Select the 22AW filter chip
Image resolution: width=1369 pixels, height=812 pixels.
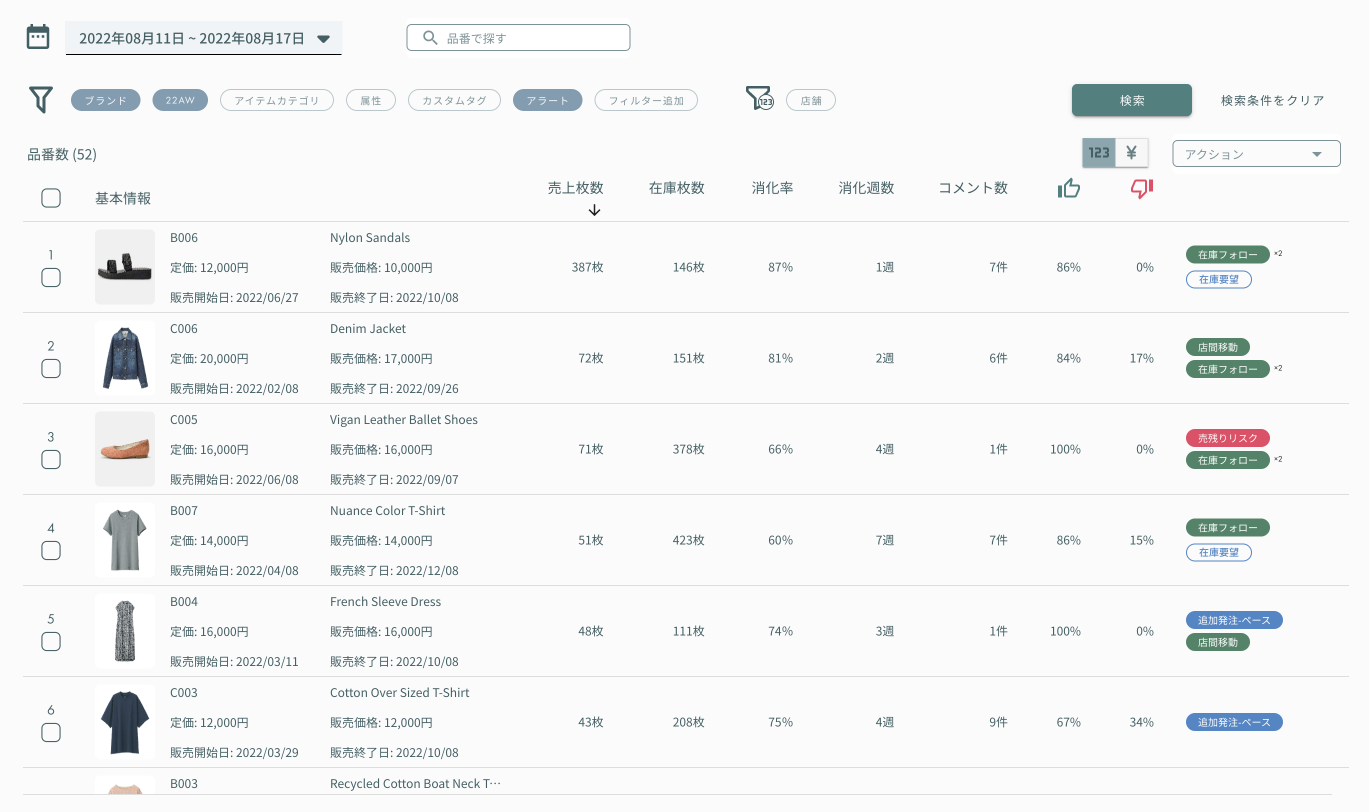[x=180, y=99]
